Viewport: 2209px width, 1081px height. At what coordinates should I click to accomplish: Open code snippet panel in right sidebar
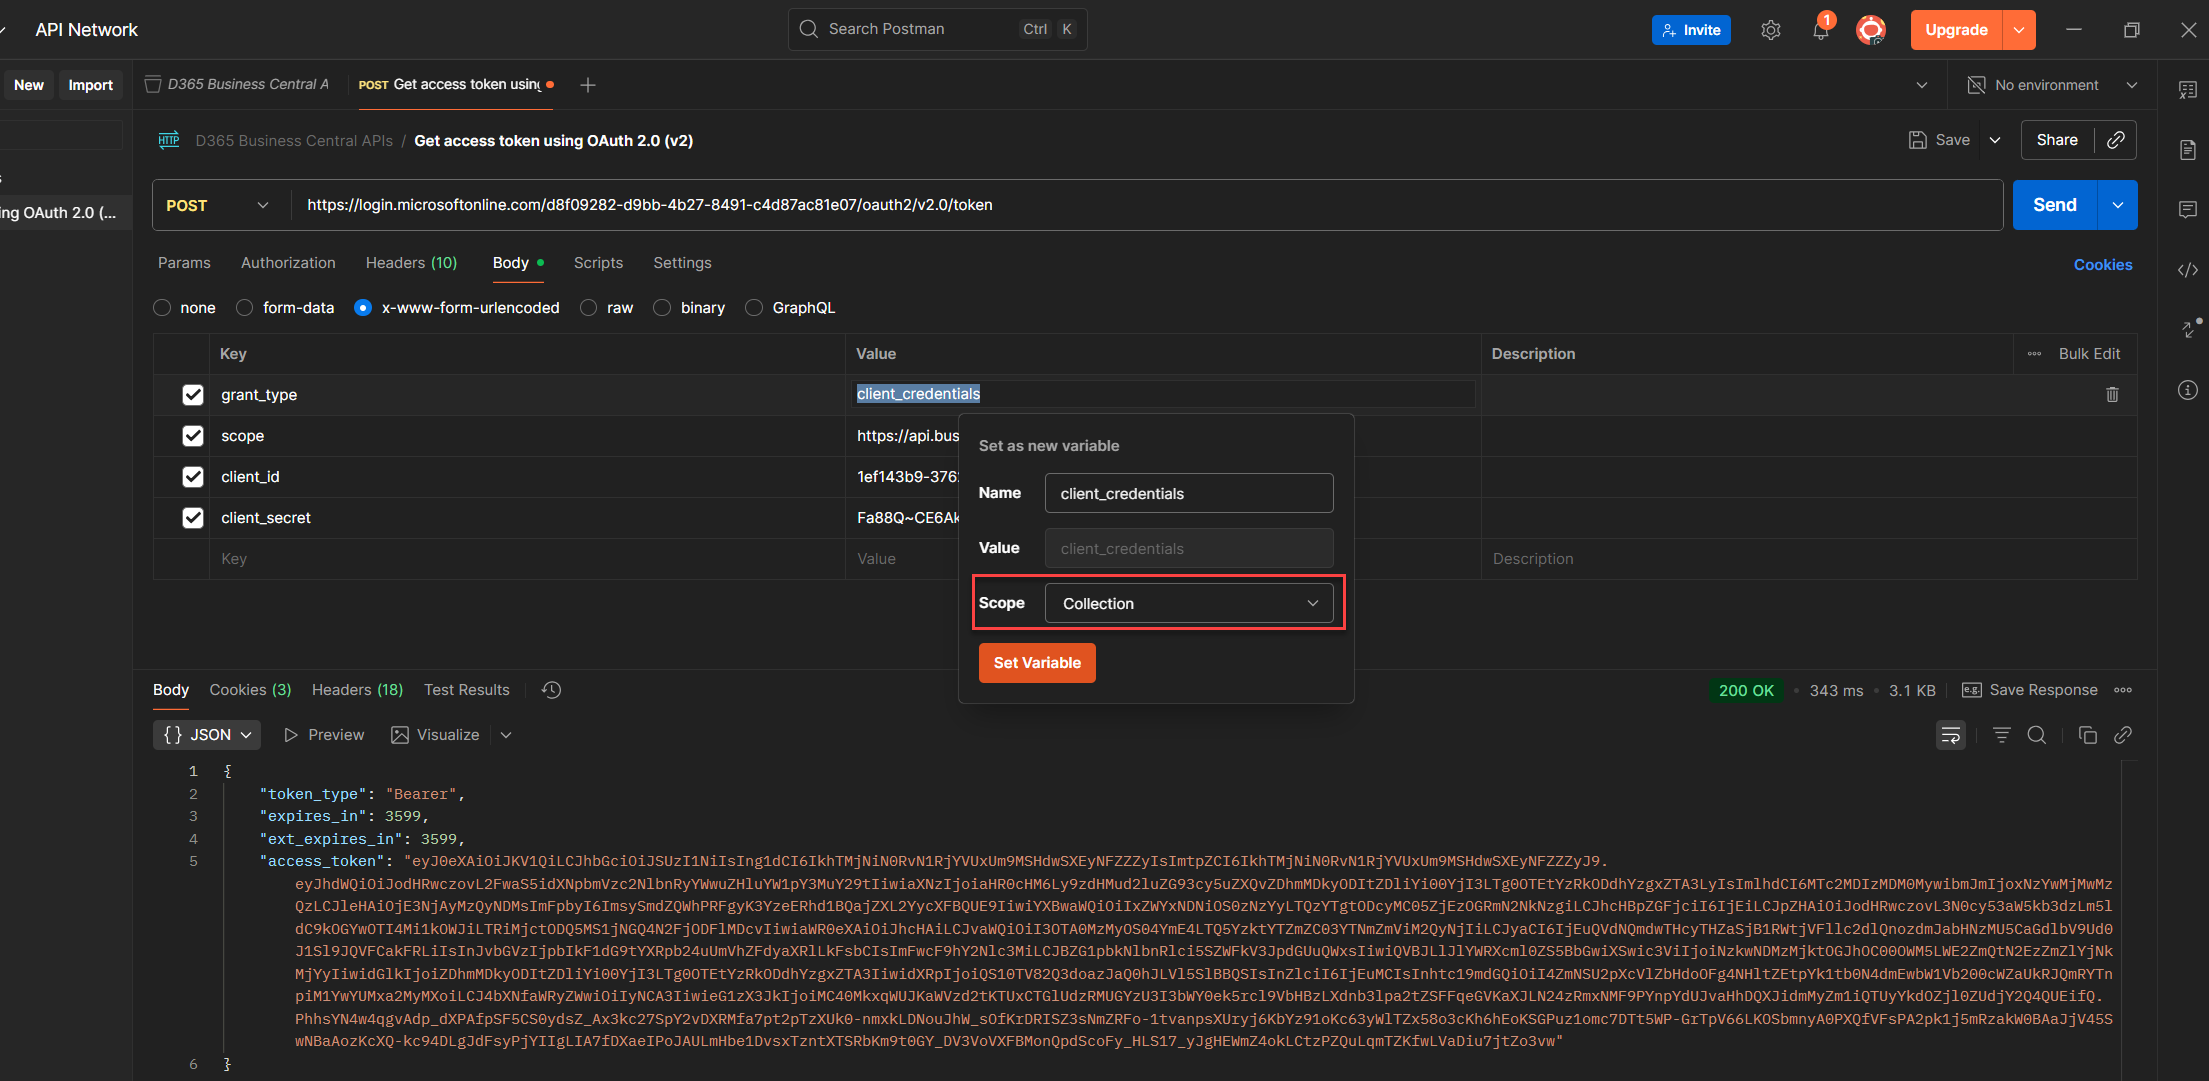tap(2188, 270)
